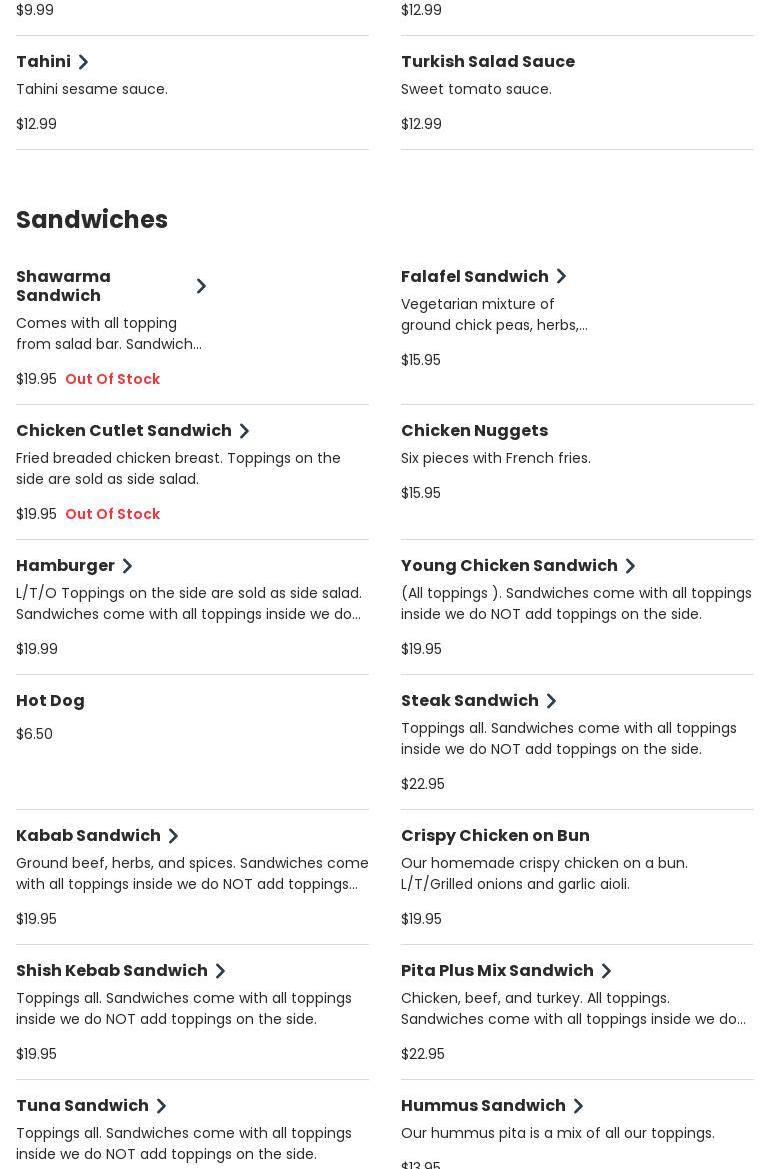Click the chevron next to Tahini
The height and width of the screenshot is (1169, 770).
pyautogui.click(x=83, y=62)
